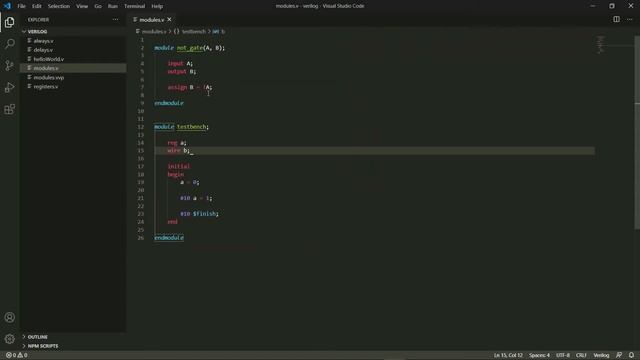Open Run and Debug view icon
The height and width of the screenshot is (360, 640).
click(x=9, y=87)
